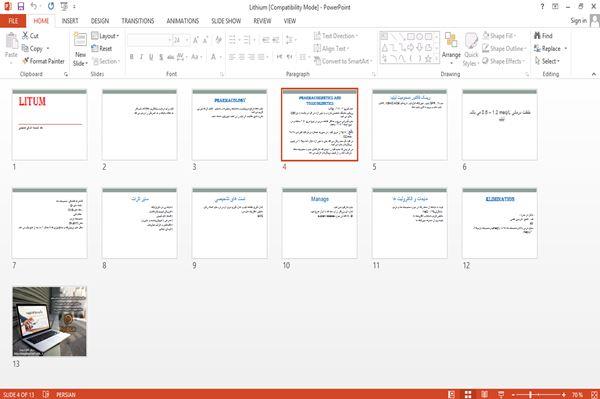This screenshot has height=399, width=600.
Task: Click the PERSIAN language indicator
Action: coord(66,394)
